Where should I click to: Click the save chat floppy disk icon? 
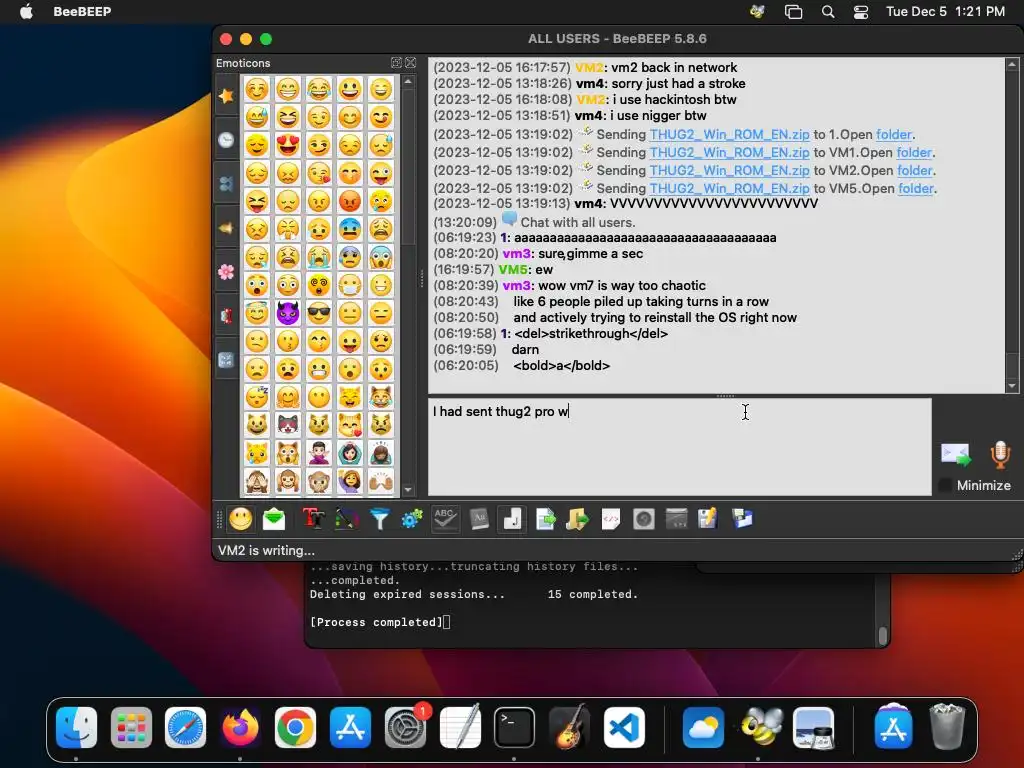click(x=742, y=520)
